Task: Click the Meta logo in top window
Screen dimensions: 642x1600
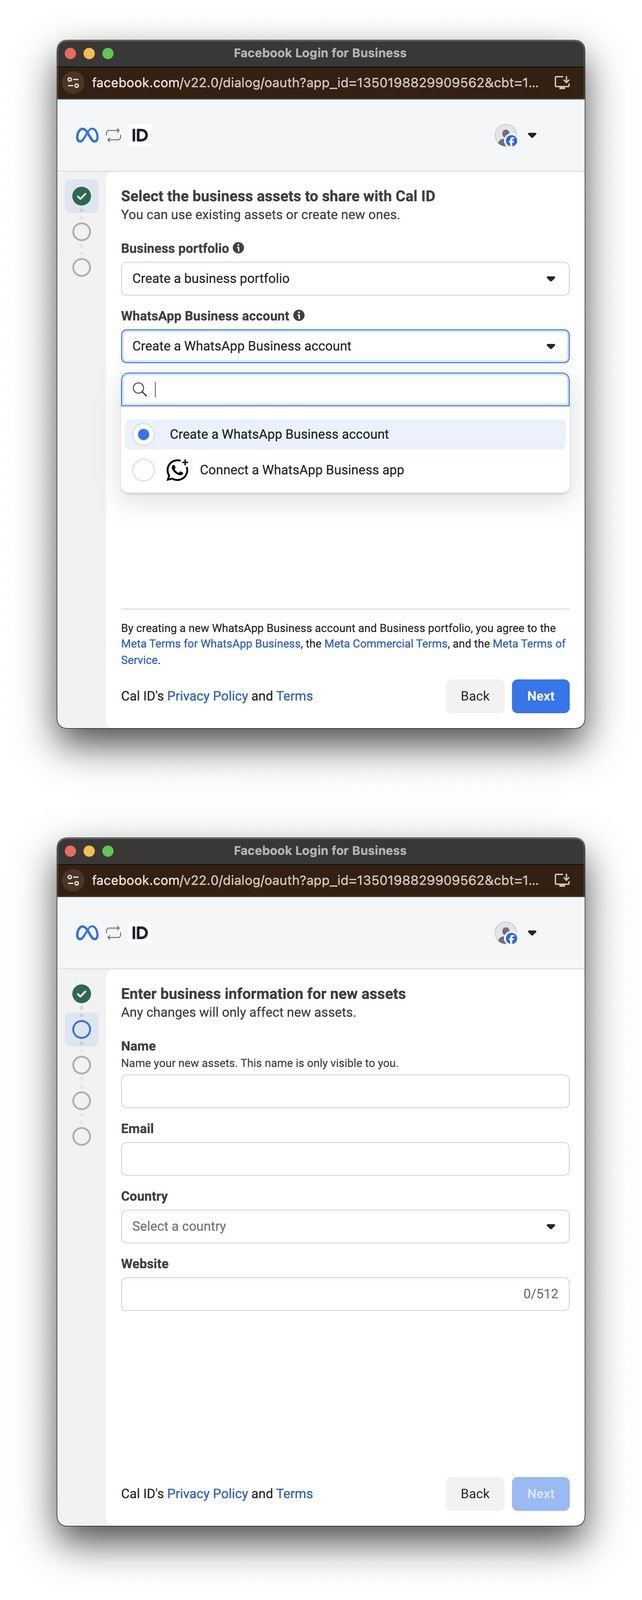Action: (87, 136)
